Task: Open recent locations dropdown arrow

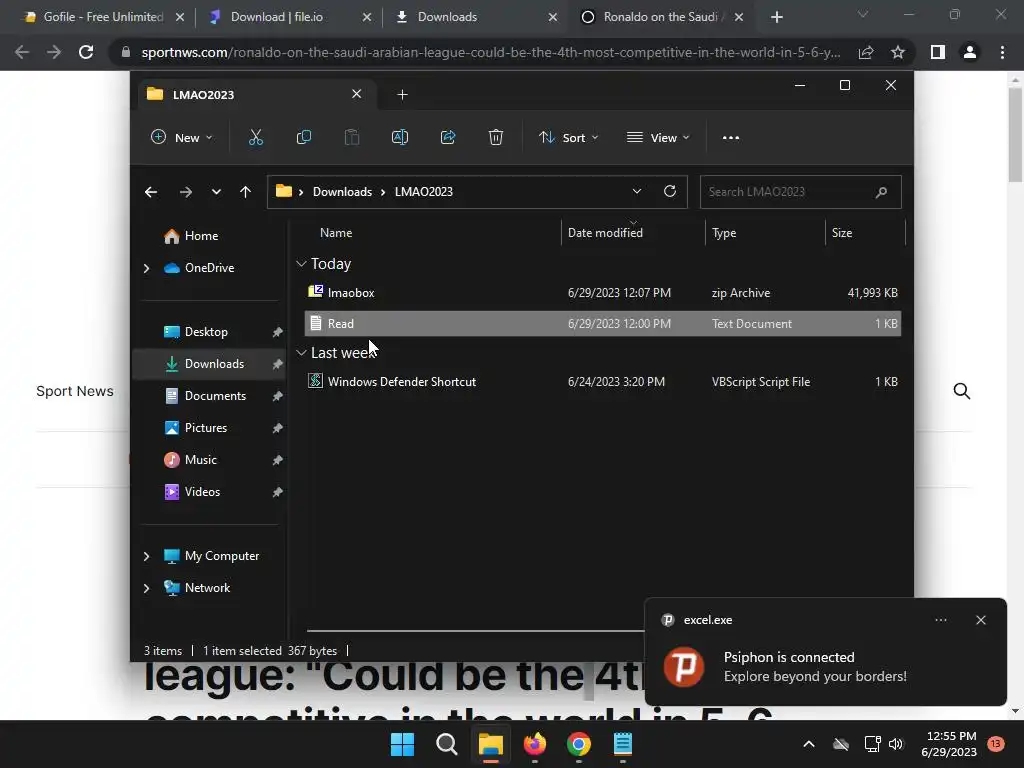Action: tap(216, 192)
